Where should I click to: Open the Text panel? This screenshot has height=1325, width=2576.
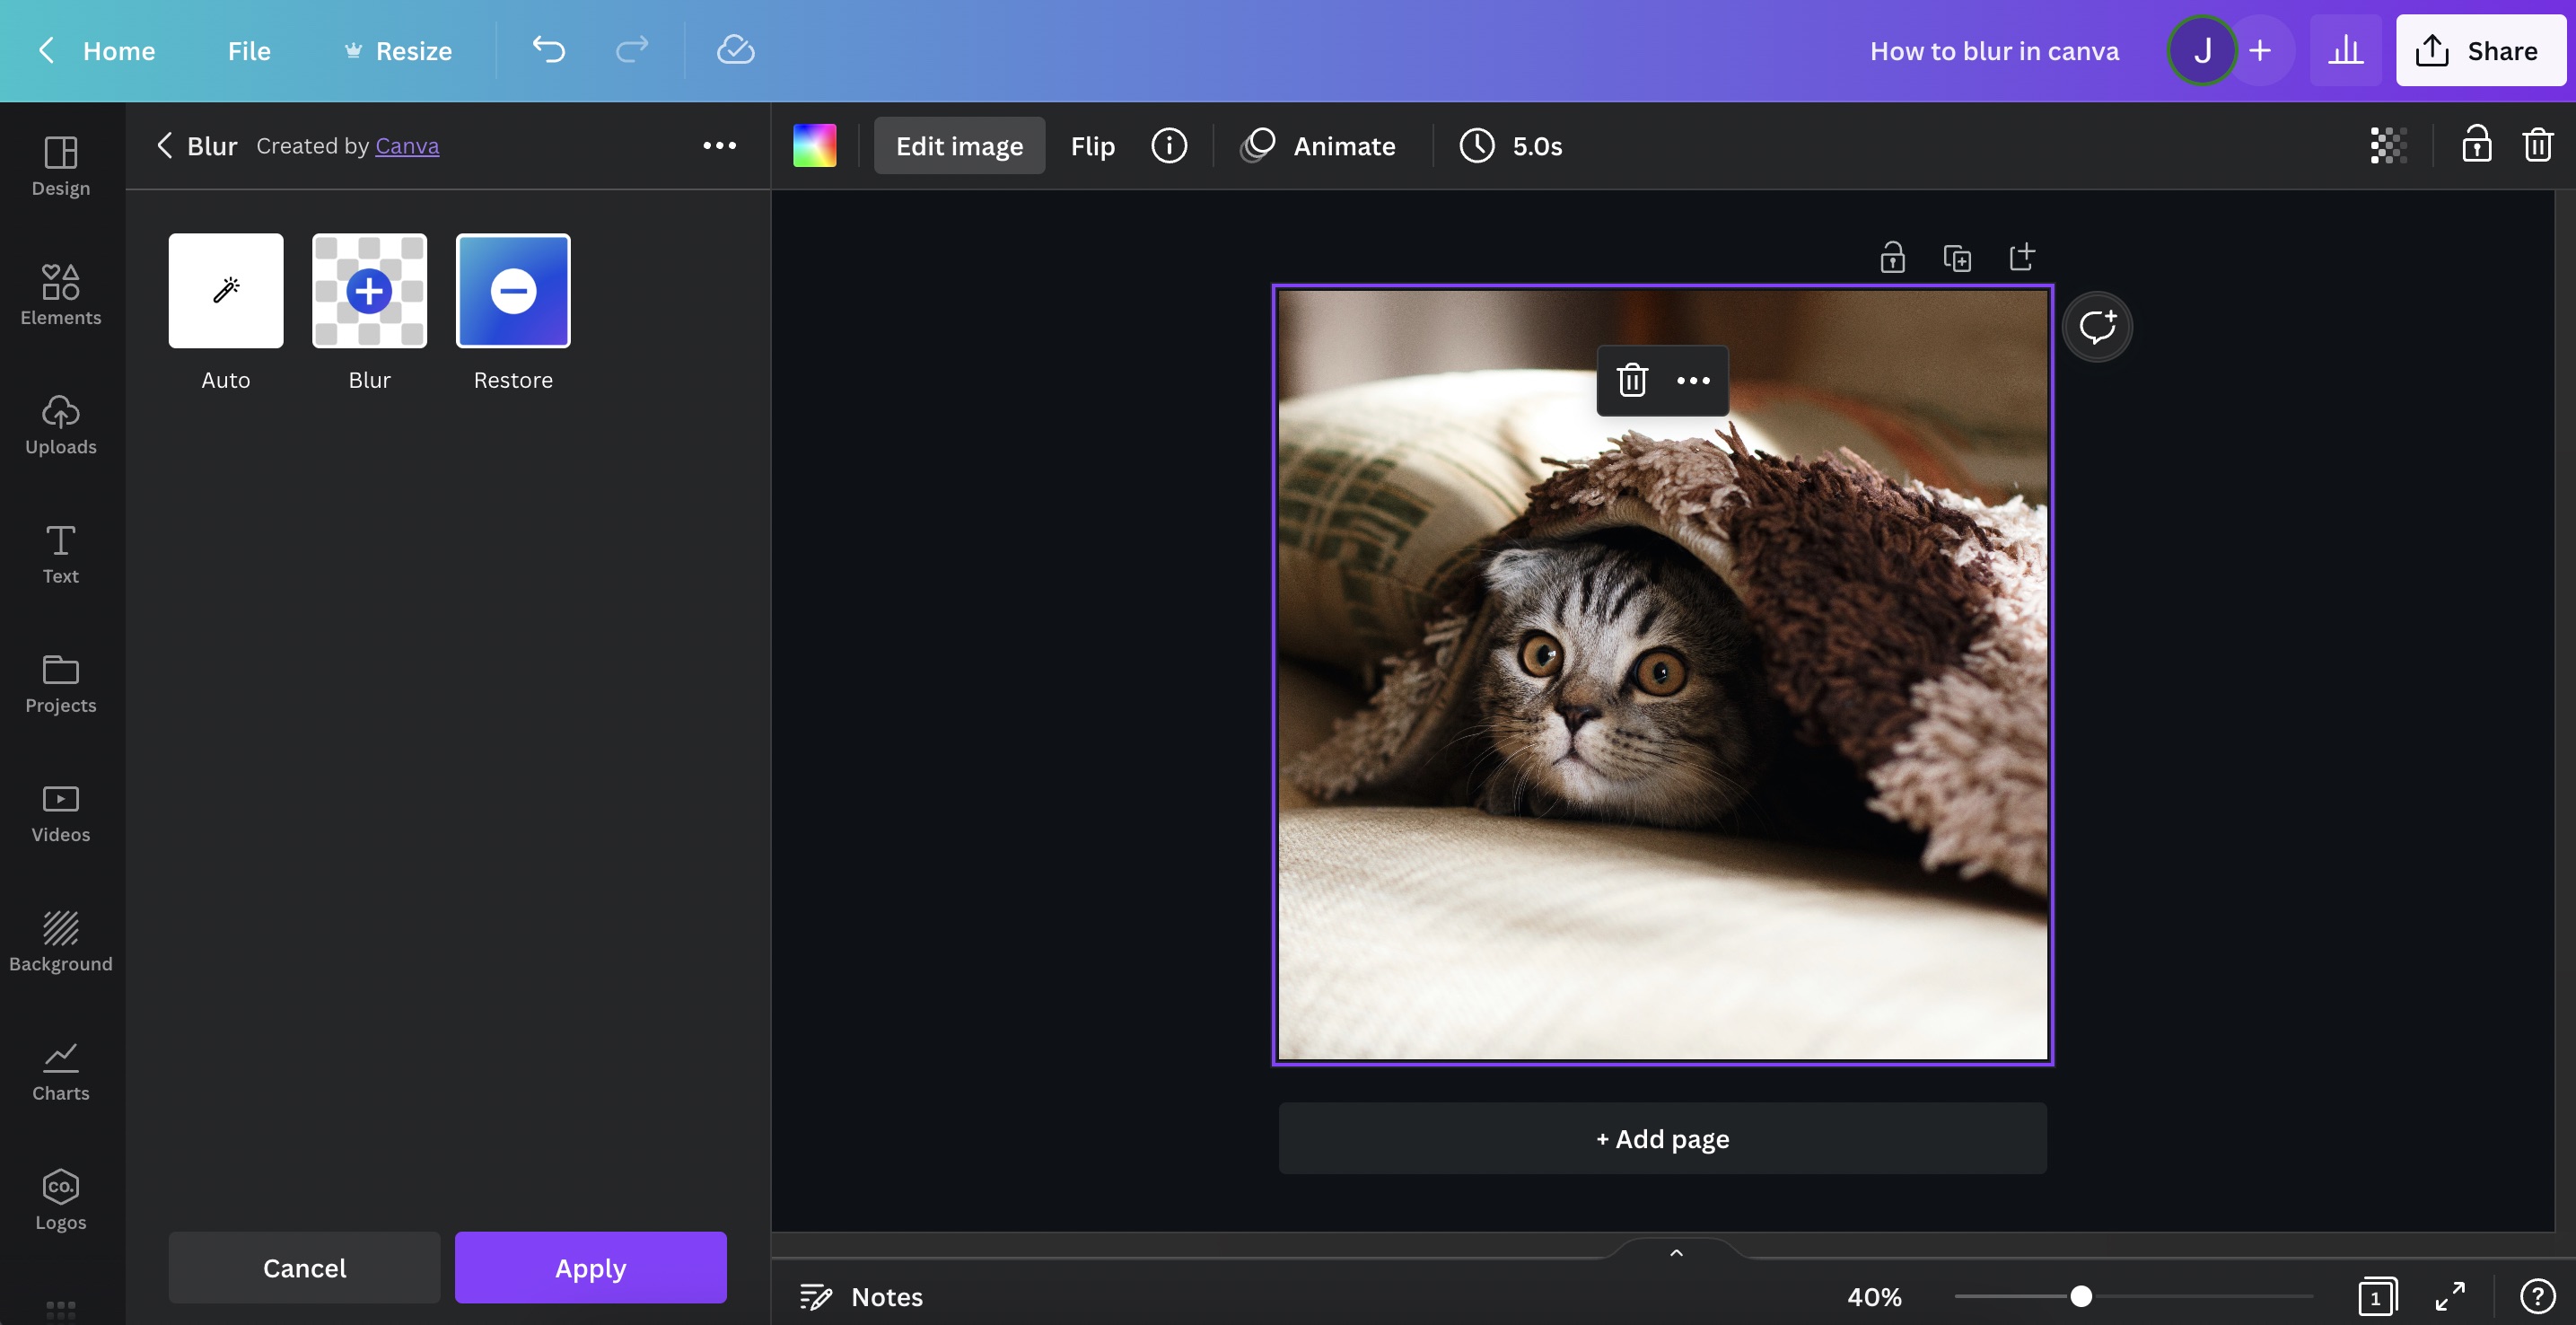60,553
